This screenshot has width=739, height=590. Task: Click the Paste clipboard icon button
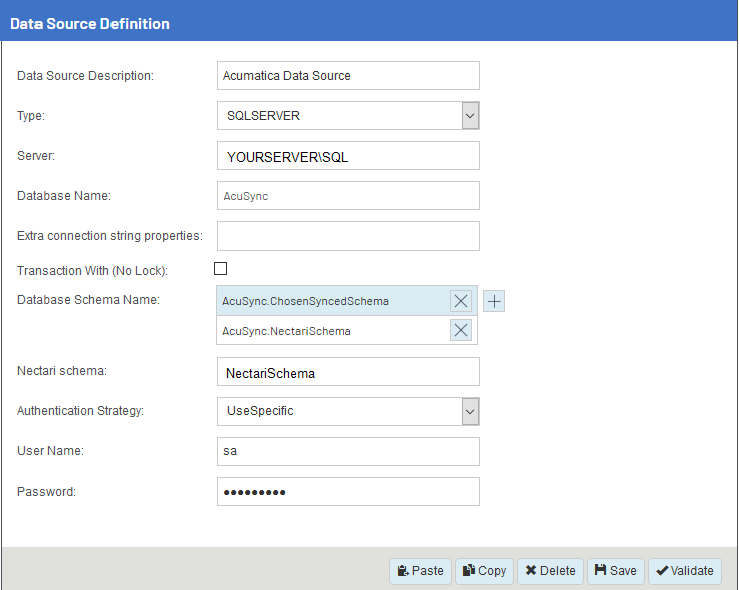tap(420, 571)
